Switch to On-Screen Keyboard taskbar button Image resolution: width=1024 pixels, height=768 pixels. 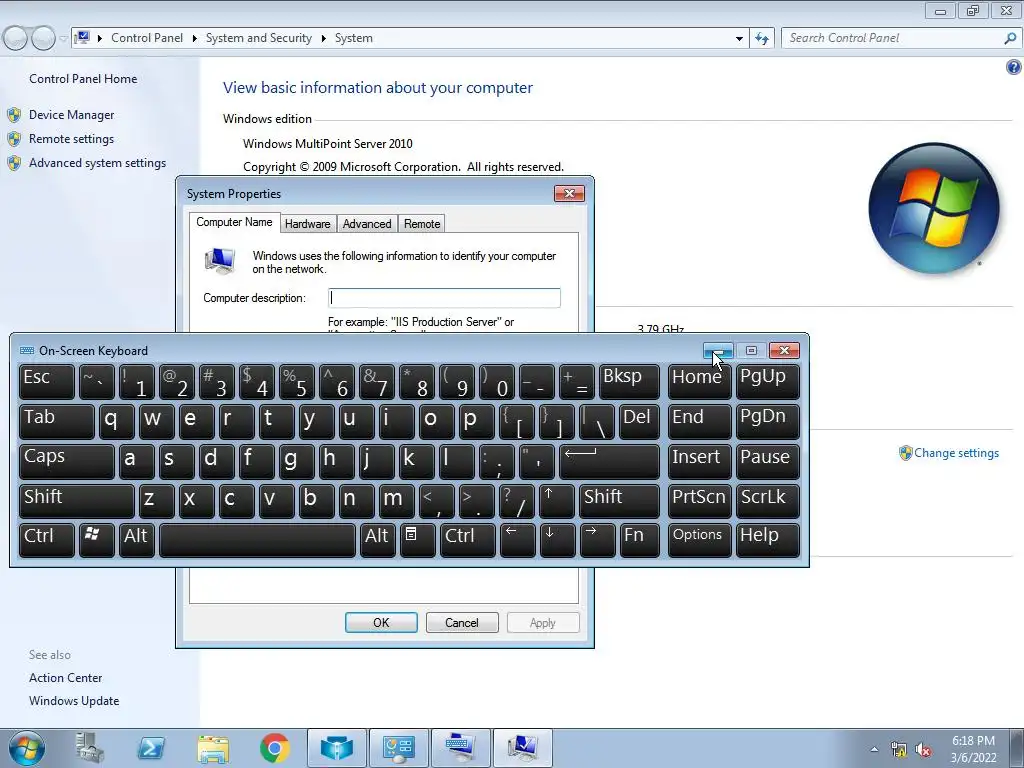click(460, 748)
